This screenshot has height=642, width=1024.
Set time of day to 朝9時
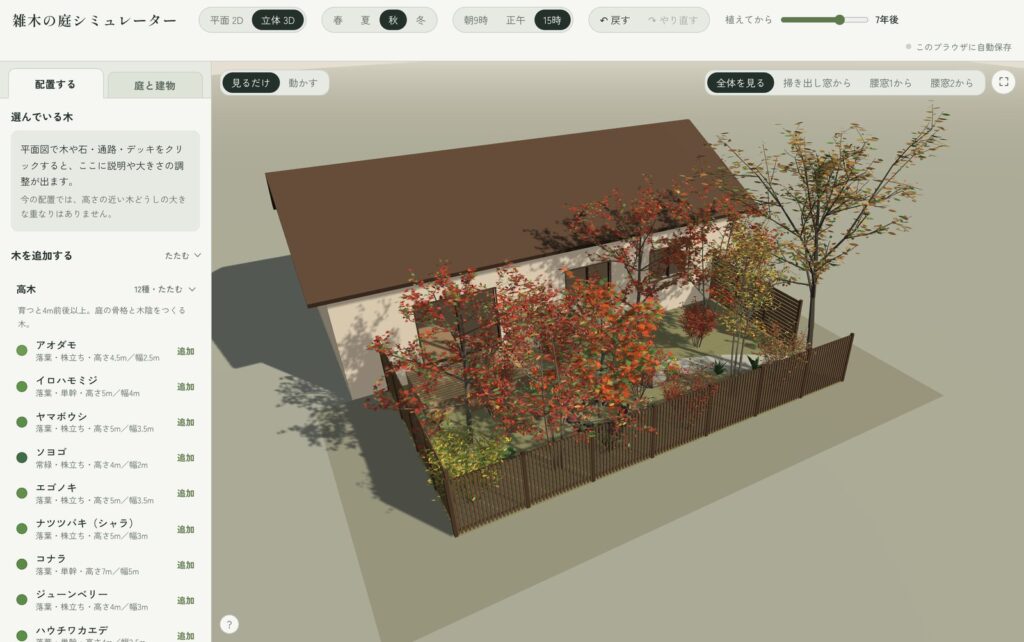click(x=475, y=20)
